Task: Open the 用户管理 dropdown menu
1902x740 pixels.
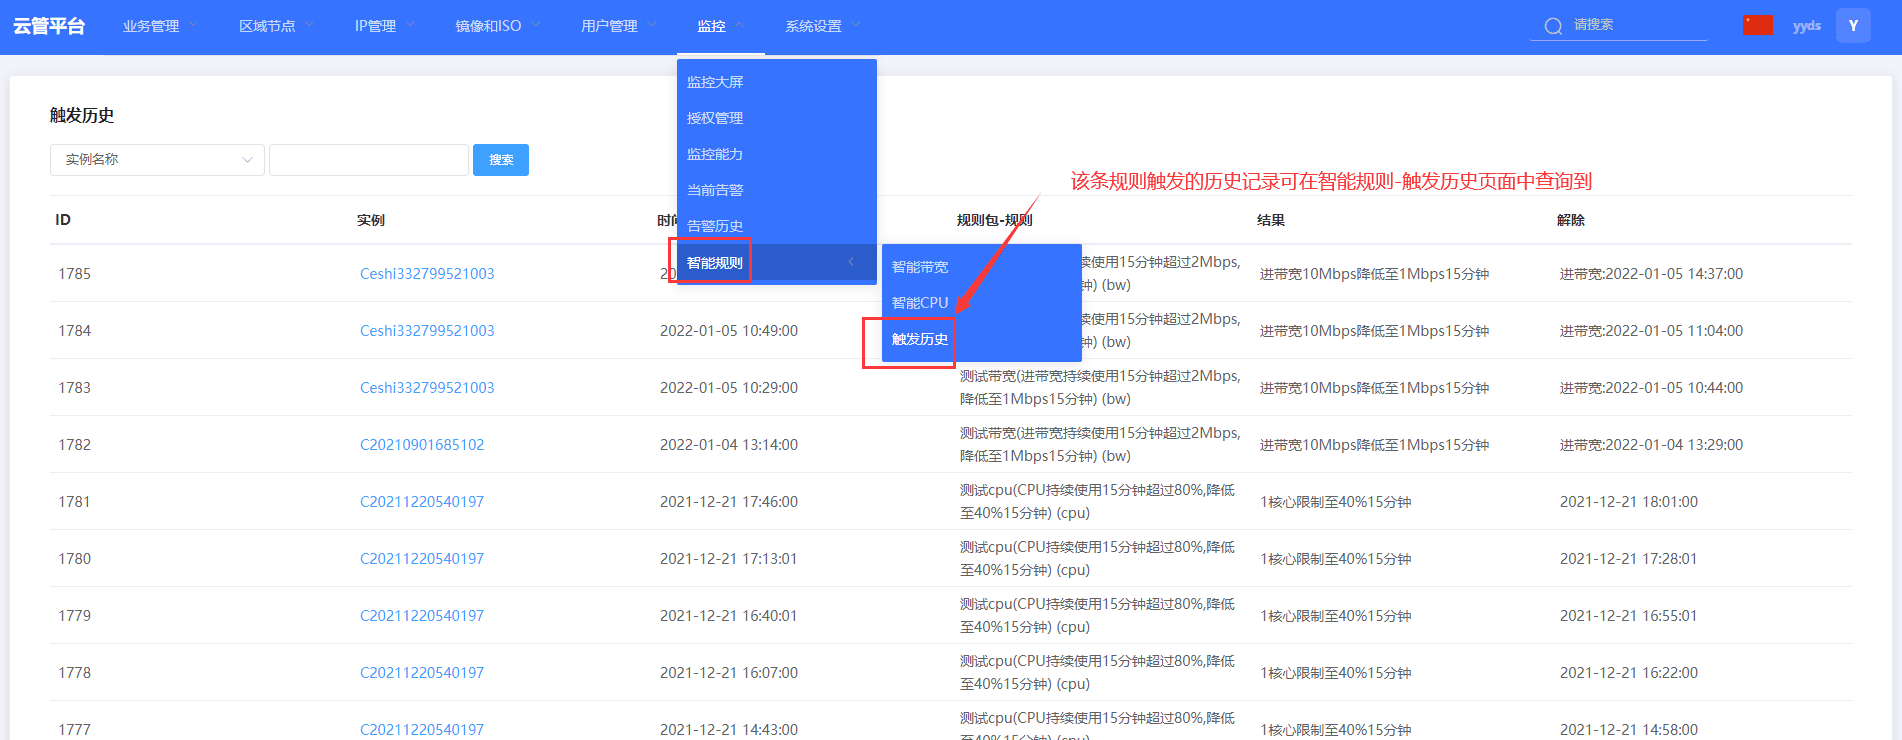Action: [618, 26]
